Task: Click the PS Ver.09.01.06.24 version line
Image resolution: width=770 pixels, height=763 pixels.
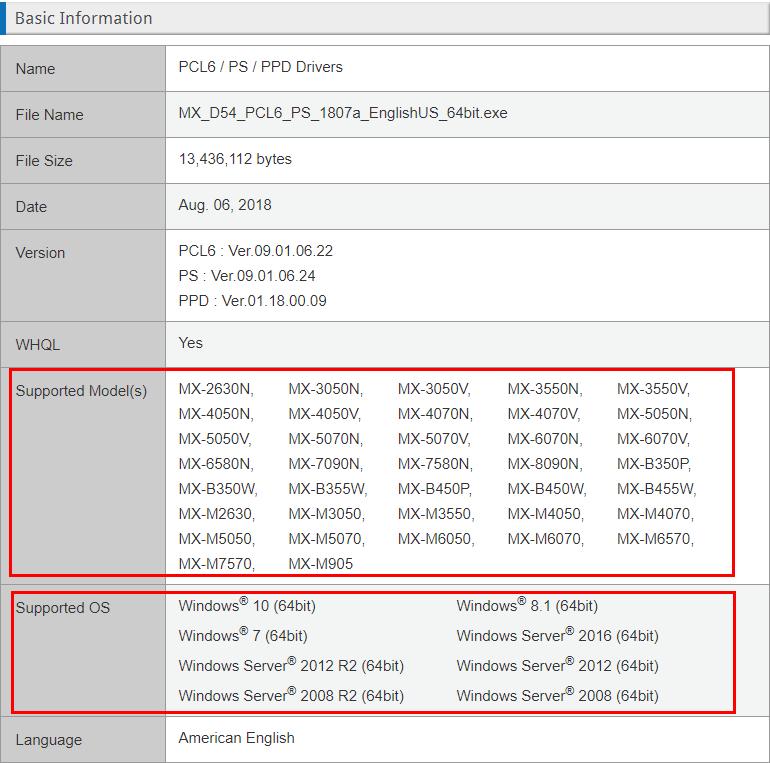Action: 247,276
